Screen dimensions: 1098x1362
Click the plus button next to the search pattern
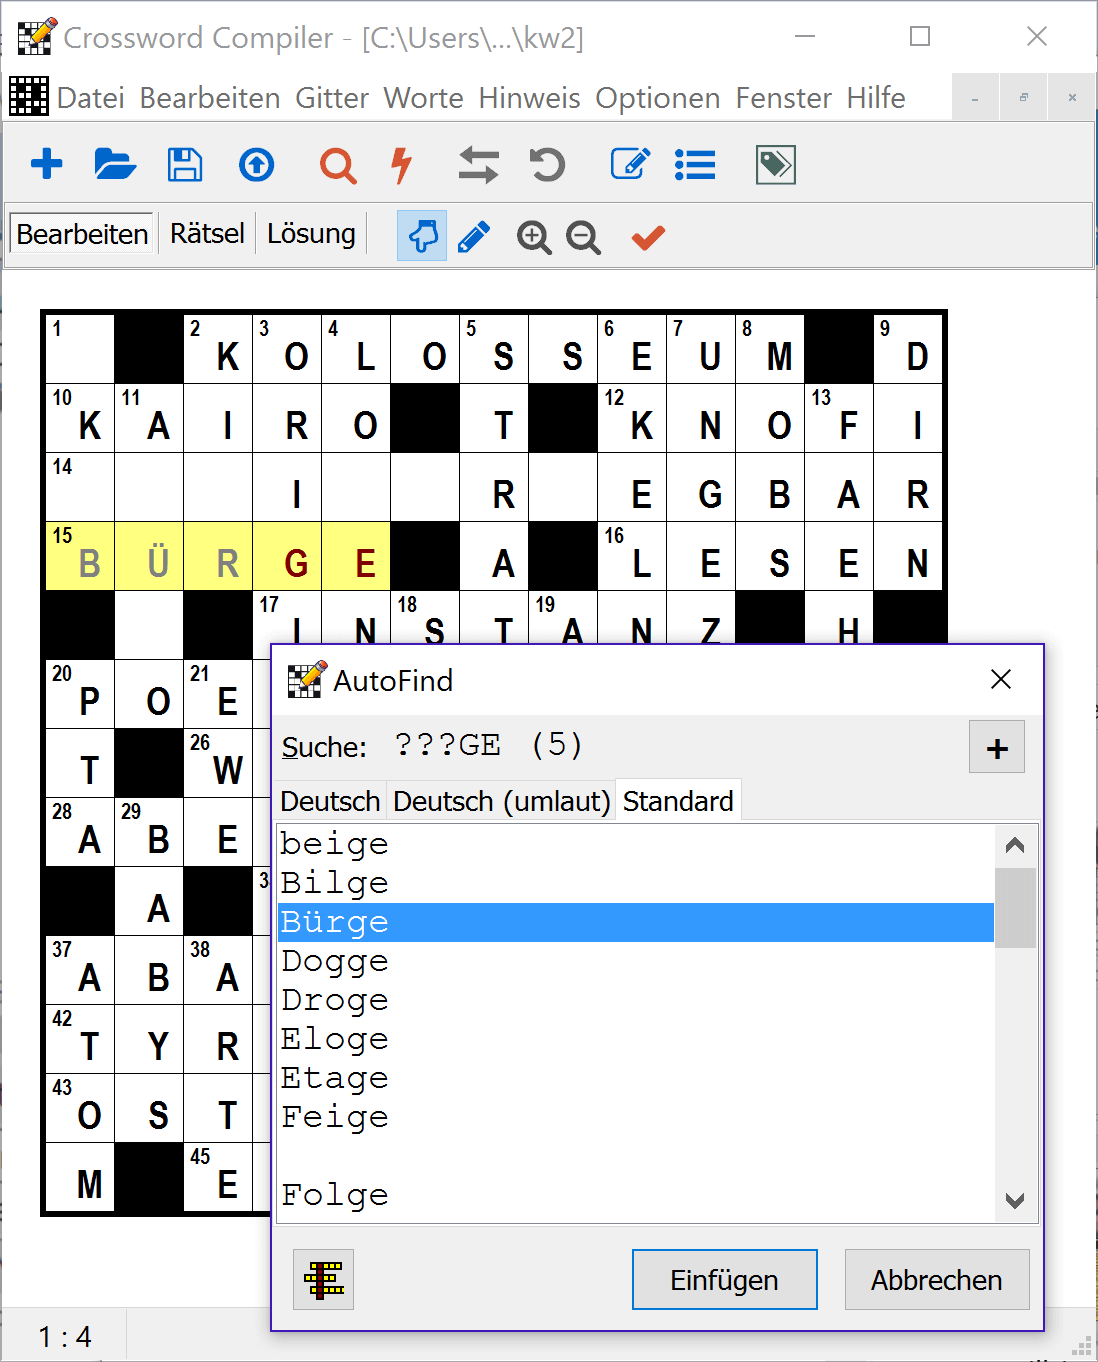click(x=995, y=746)
